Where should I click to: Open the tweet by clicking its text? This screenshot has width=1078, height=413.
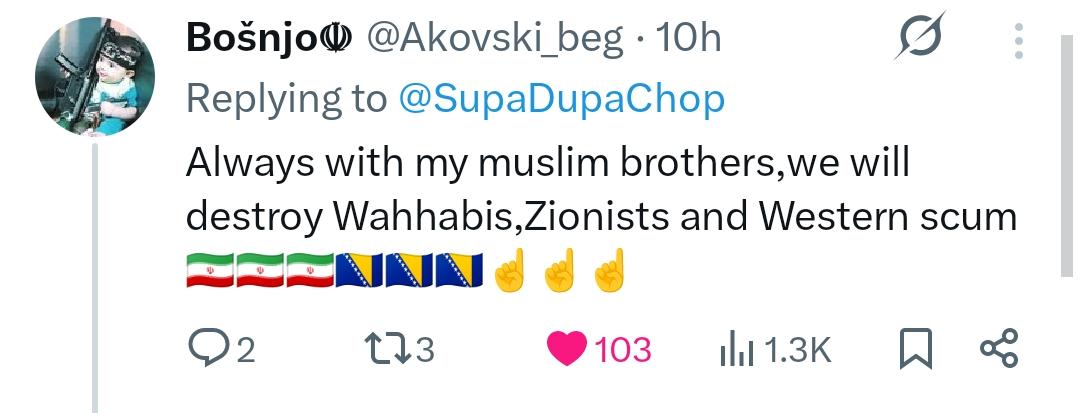[602, 189]
